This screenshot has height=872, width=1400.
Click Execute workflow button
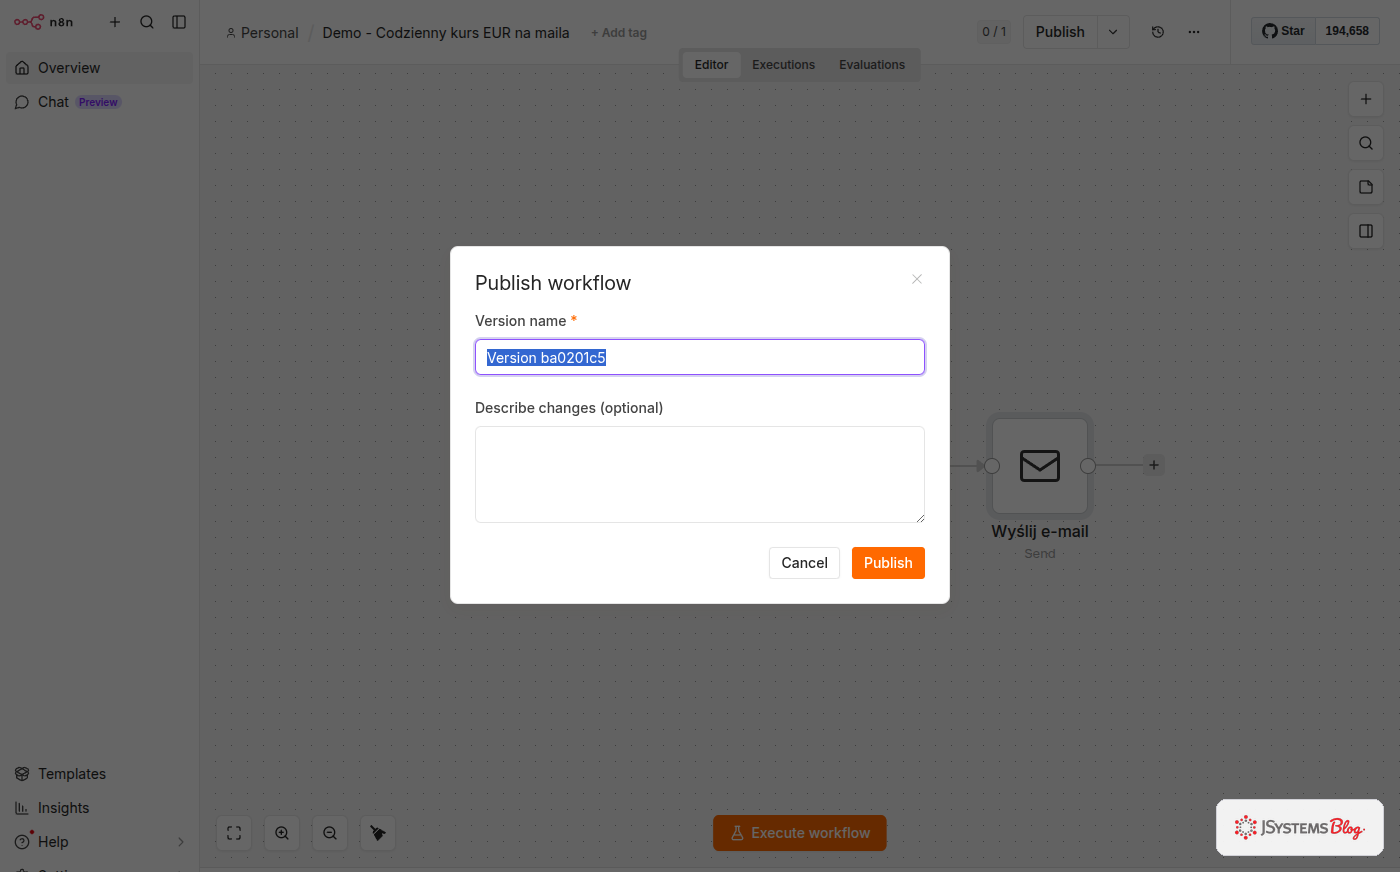(800, 833)
